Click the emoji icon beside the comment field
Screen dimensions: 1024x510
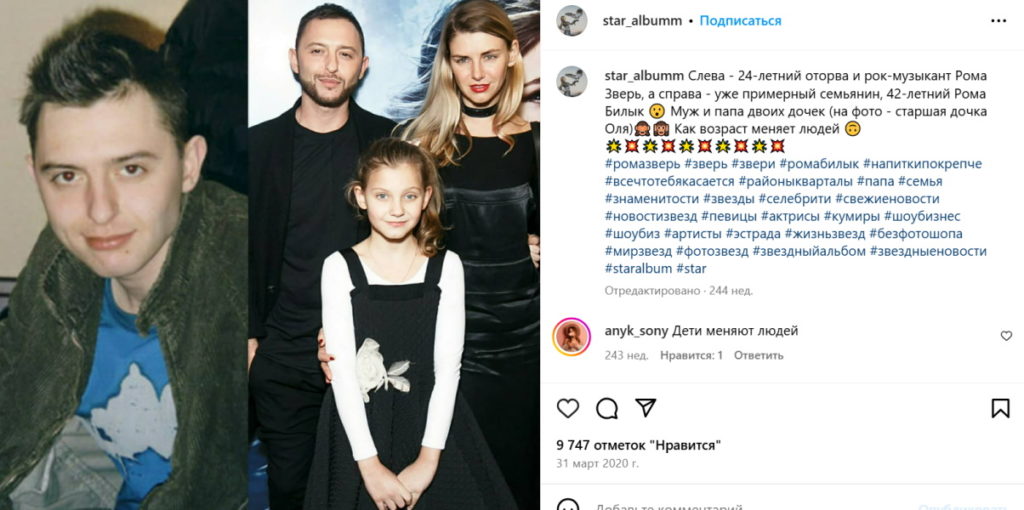tap(568, 505)
